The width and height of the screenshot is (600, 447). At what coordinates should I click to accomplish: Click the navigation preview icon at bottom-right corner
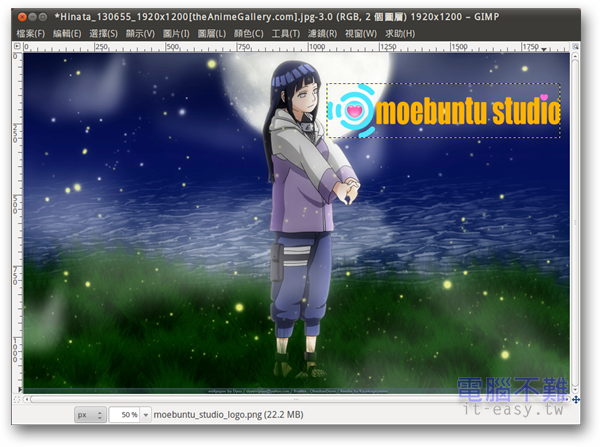tap(575, 399)
